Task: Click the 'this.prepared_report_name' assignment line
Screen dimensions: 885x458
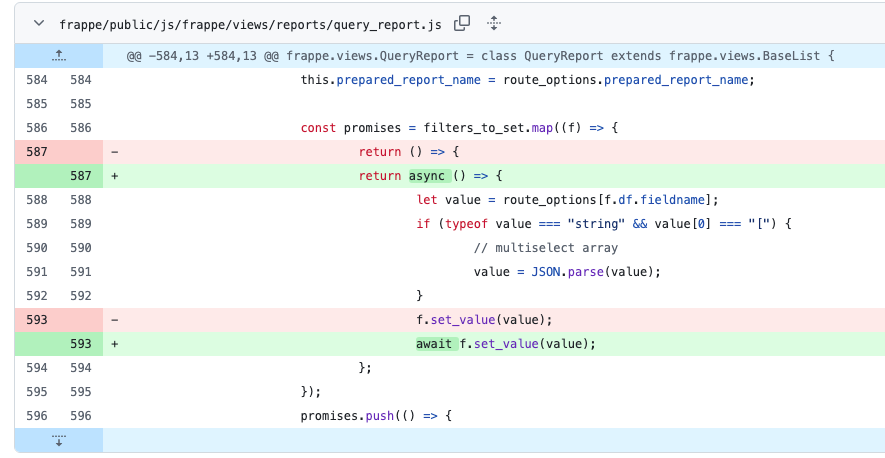Action: pyautogui.click(x=528, y=80)
